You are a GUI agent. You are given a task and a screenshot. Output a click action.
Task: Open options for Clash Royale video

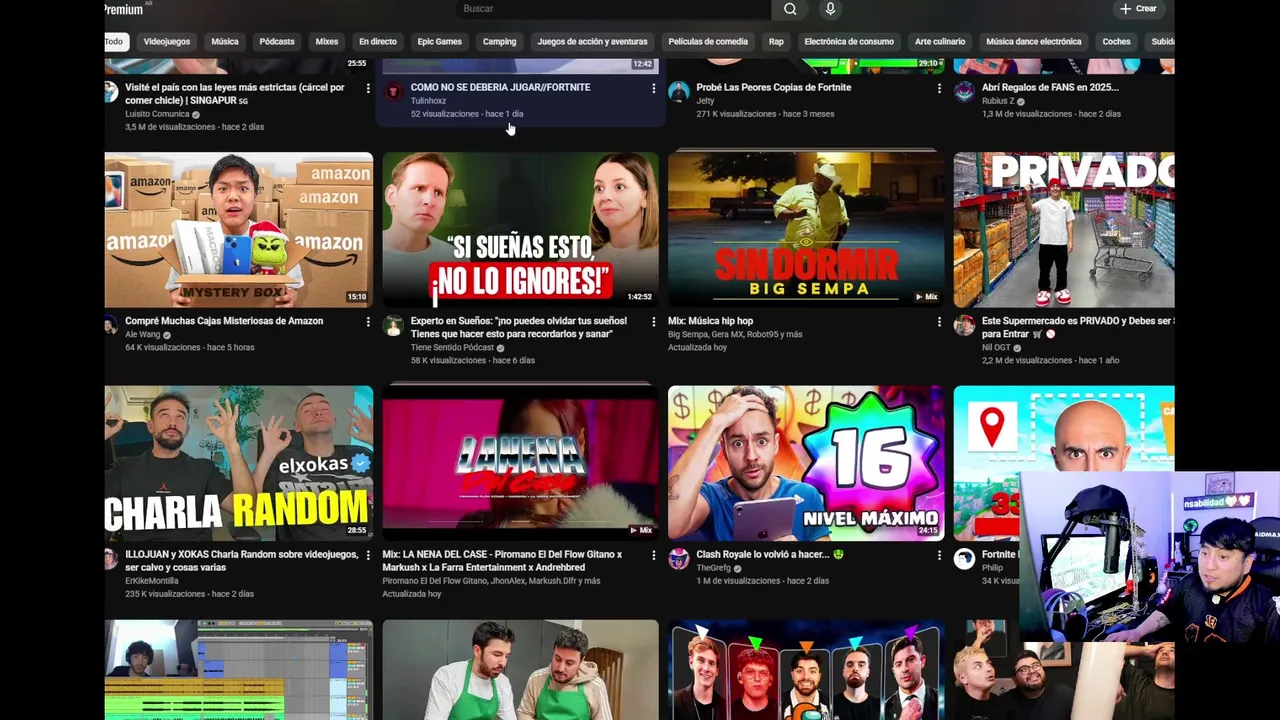939,556
